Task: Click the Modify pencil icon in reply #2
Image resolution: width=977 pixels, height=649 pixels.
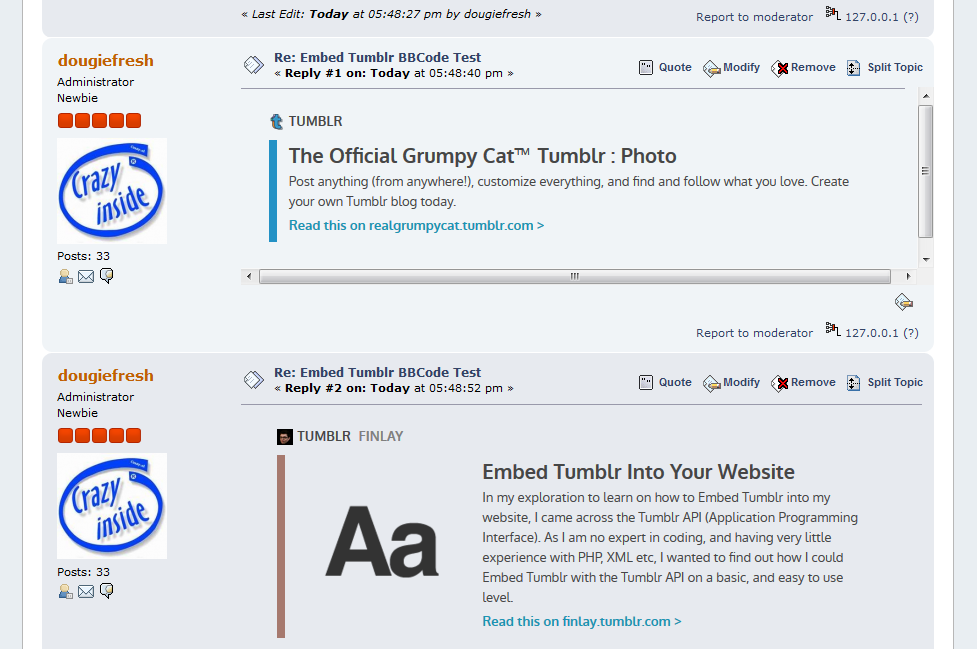Action: (712, 384)
